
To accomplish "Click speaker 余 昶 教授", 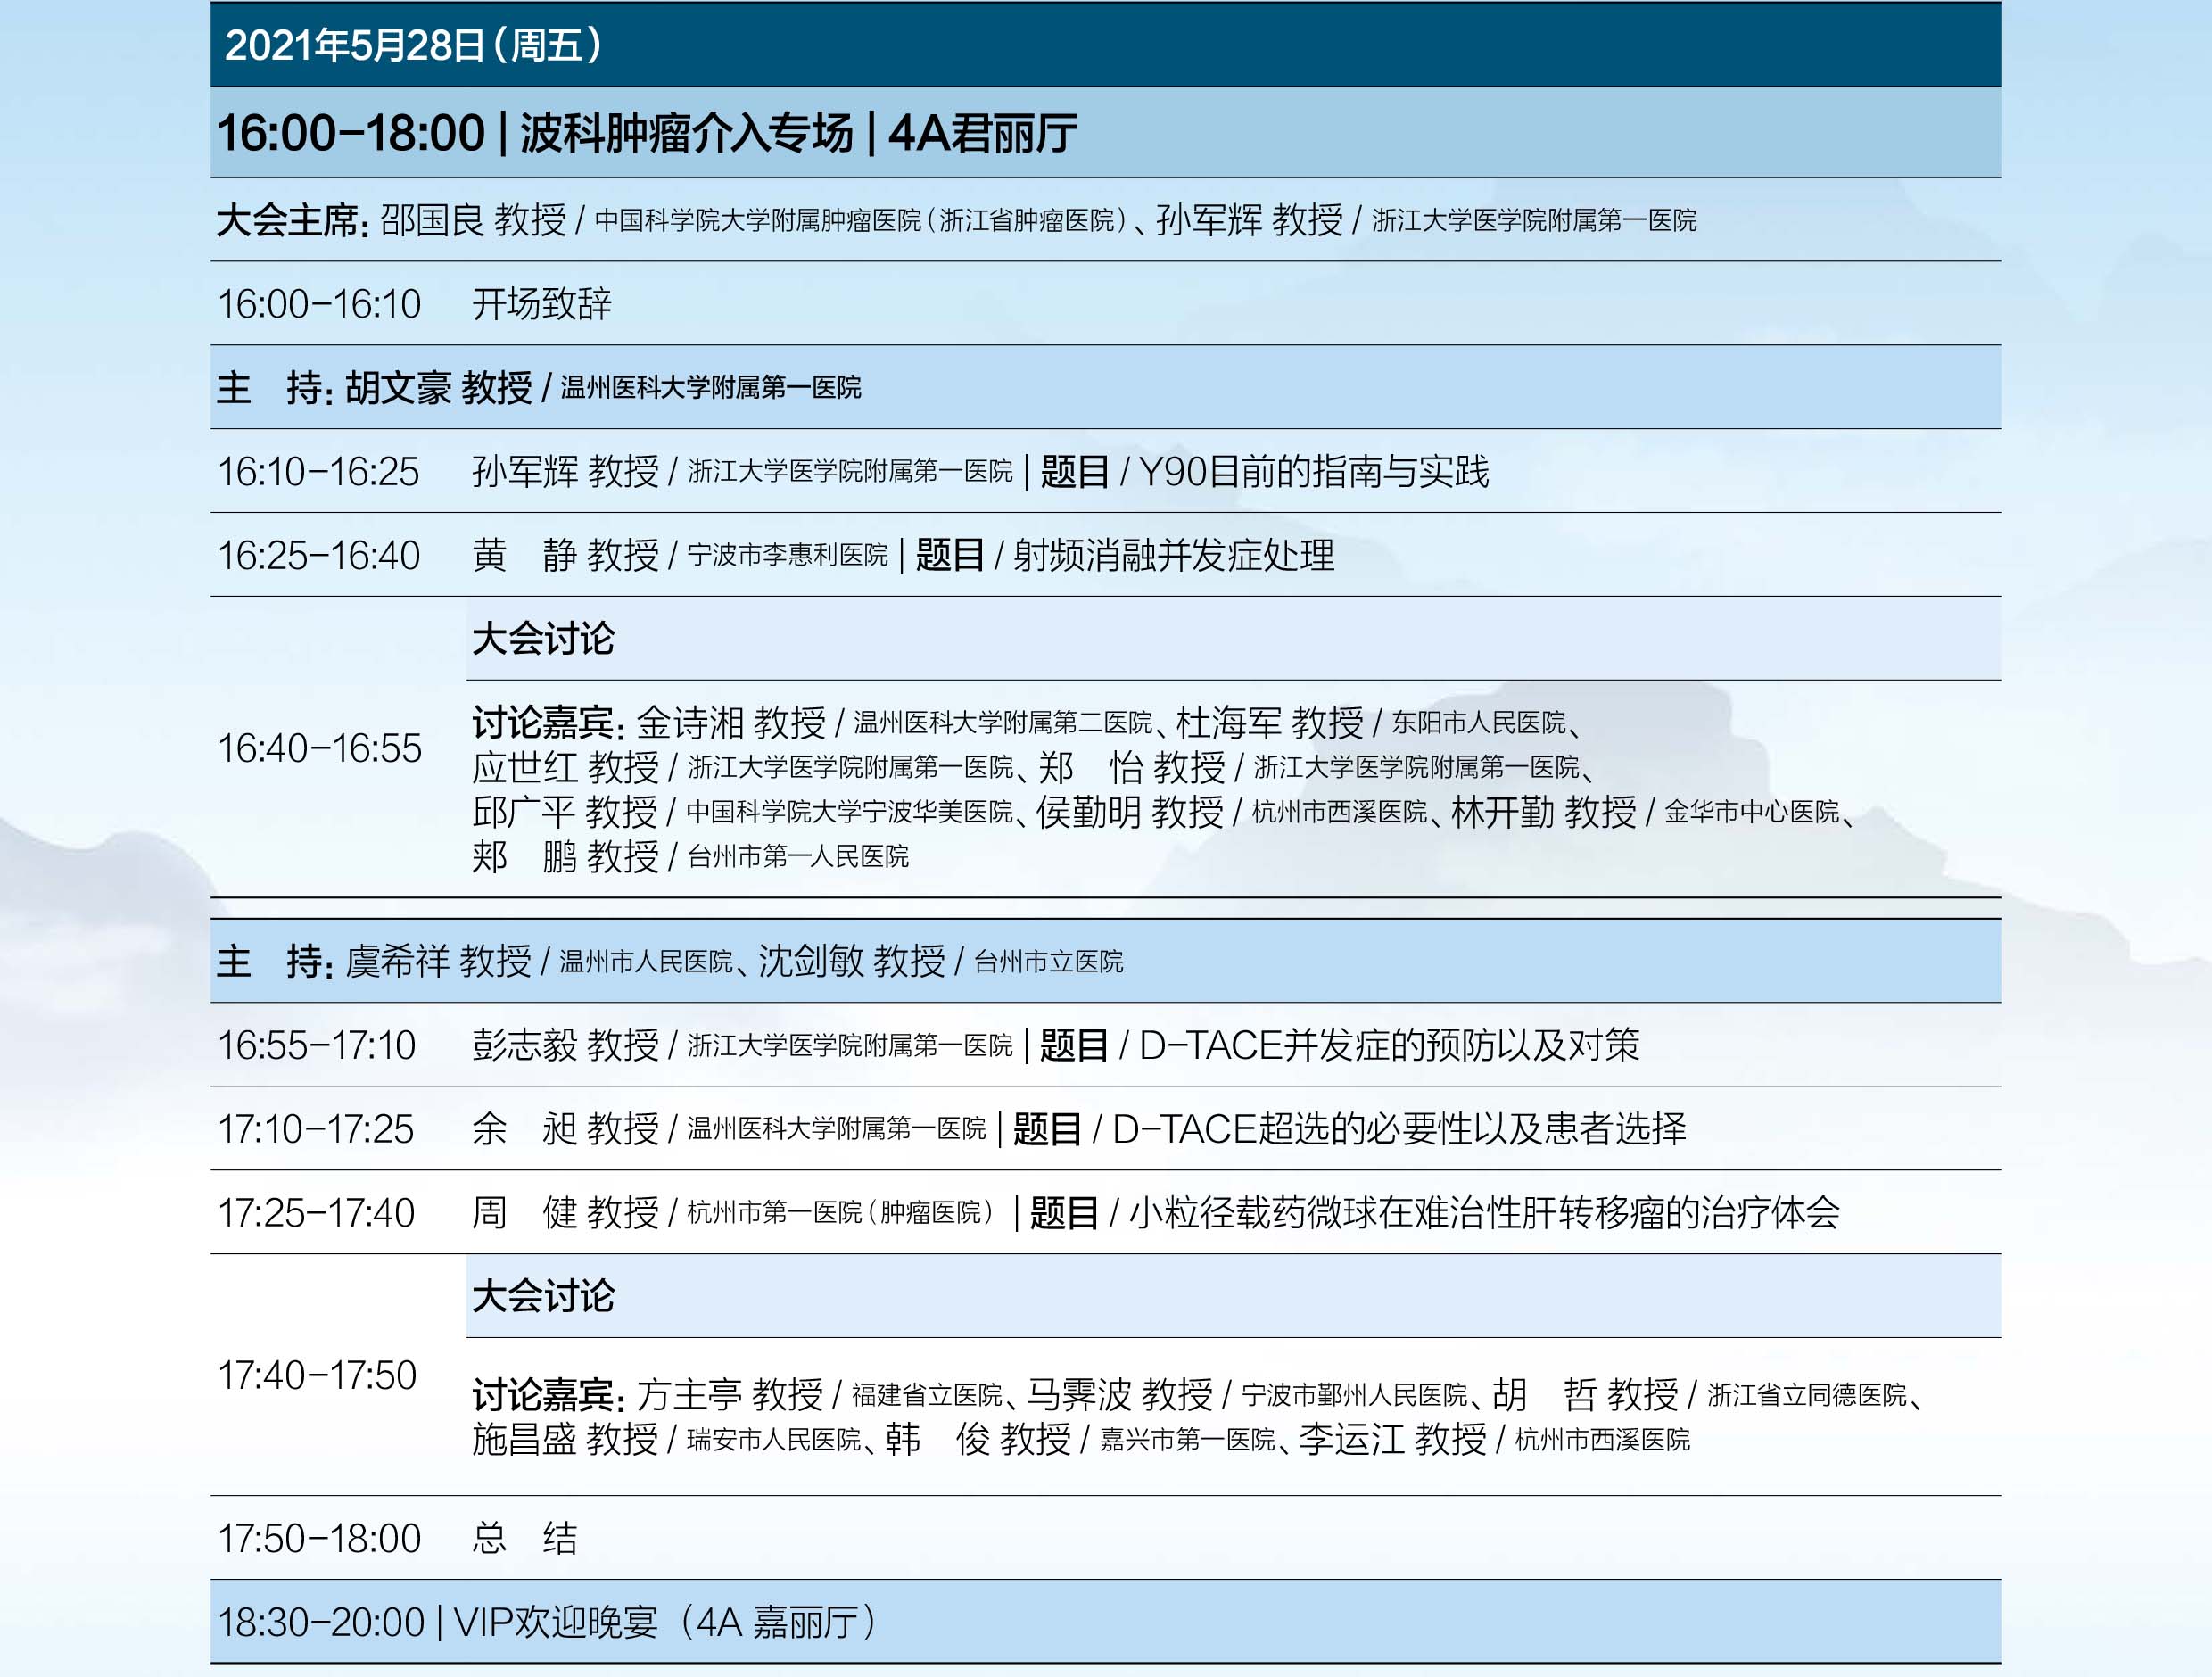I will pos(565,1130).
